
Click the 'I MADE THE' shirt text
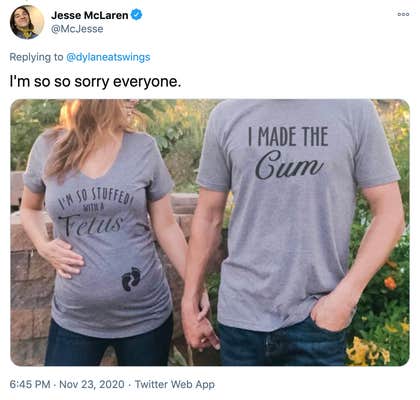(288, 136)
